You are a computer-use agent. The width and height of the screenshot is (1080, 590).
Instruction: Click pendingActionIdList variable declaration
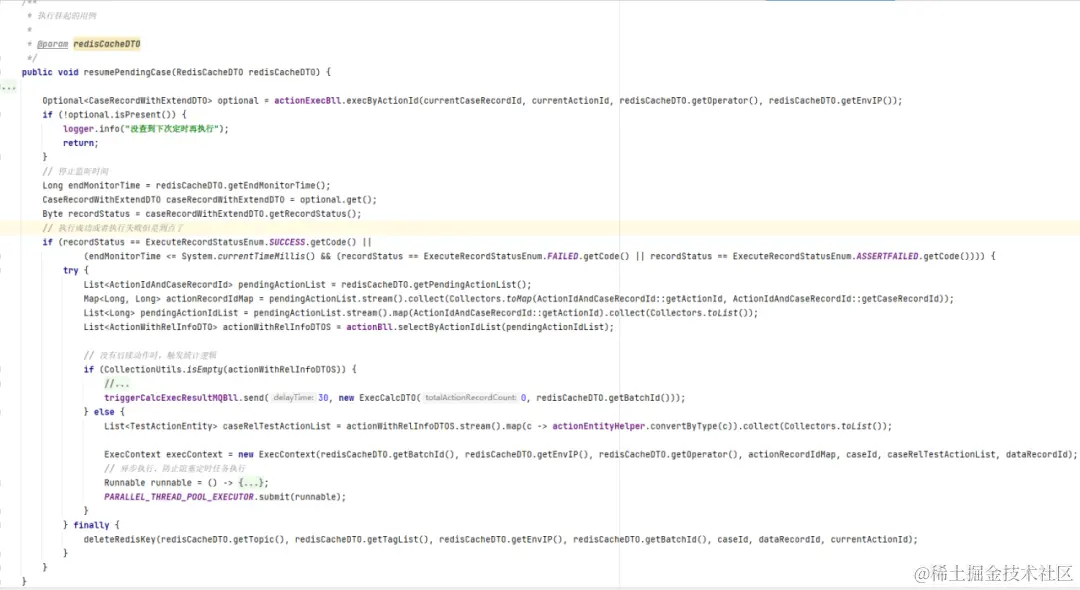click(189, 313)
